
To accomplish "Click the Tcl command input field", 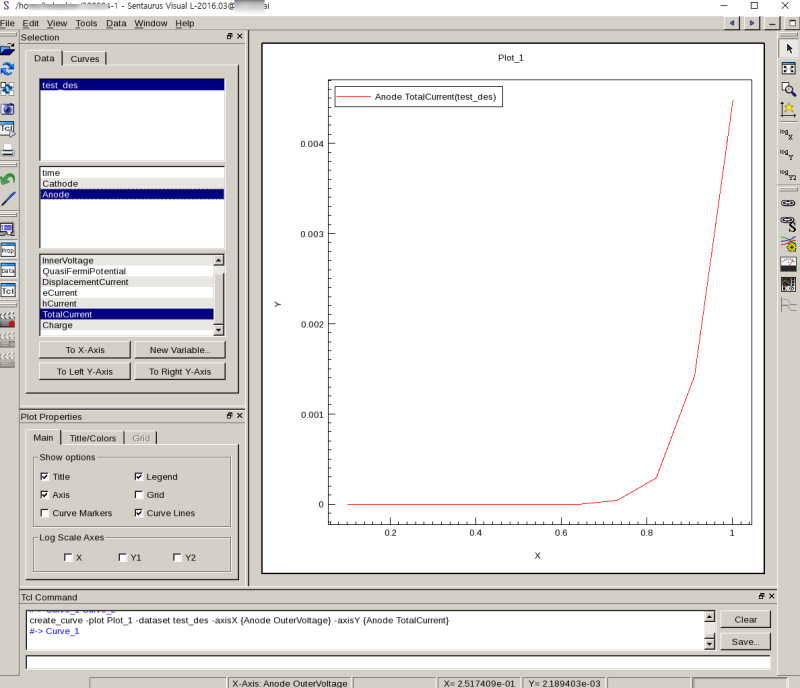I will pos(398,662).
